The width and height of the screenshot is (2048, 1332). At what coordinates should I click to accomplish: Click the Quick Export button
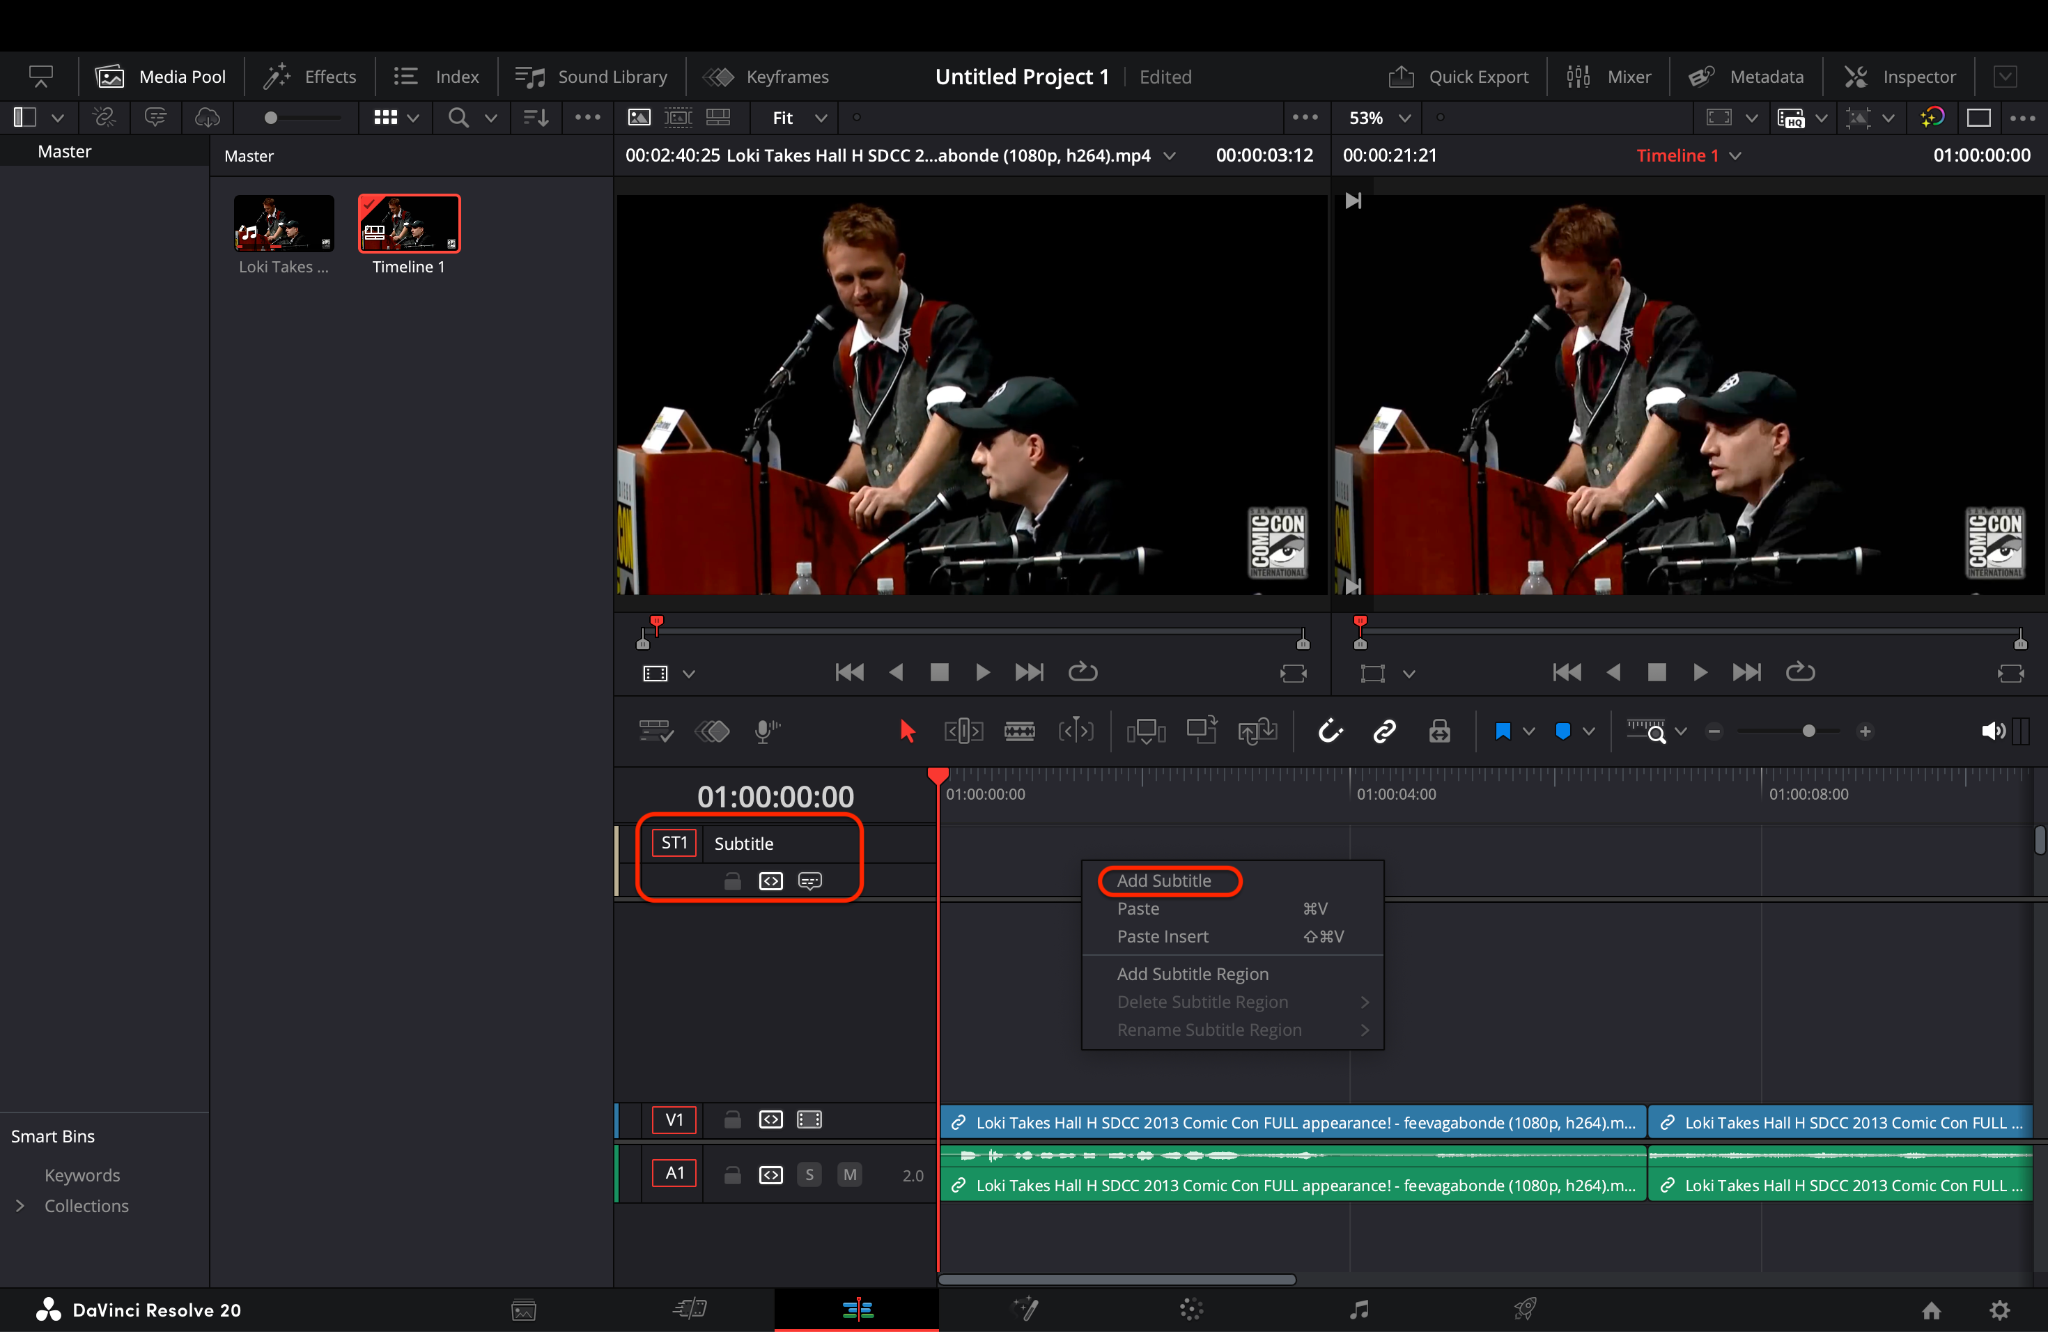(1459, 76)
